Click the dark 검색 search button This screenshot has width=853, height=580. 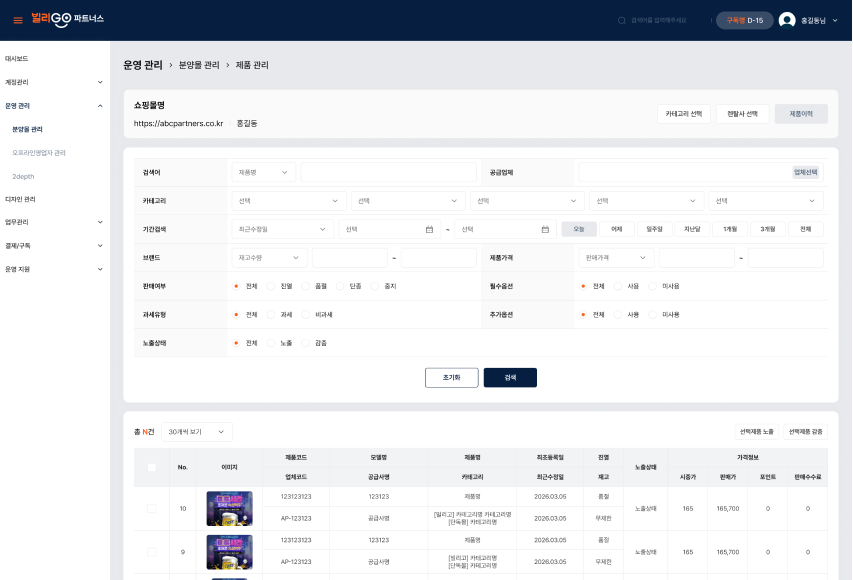(510, 378)
